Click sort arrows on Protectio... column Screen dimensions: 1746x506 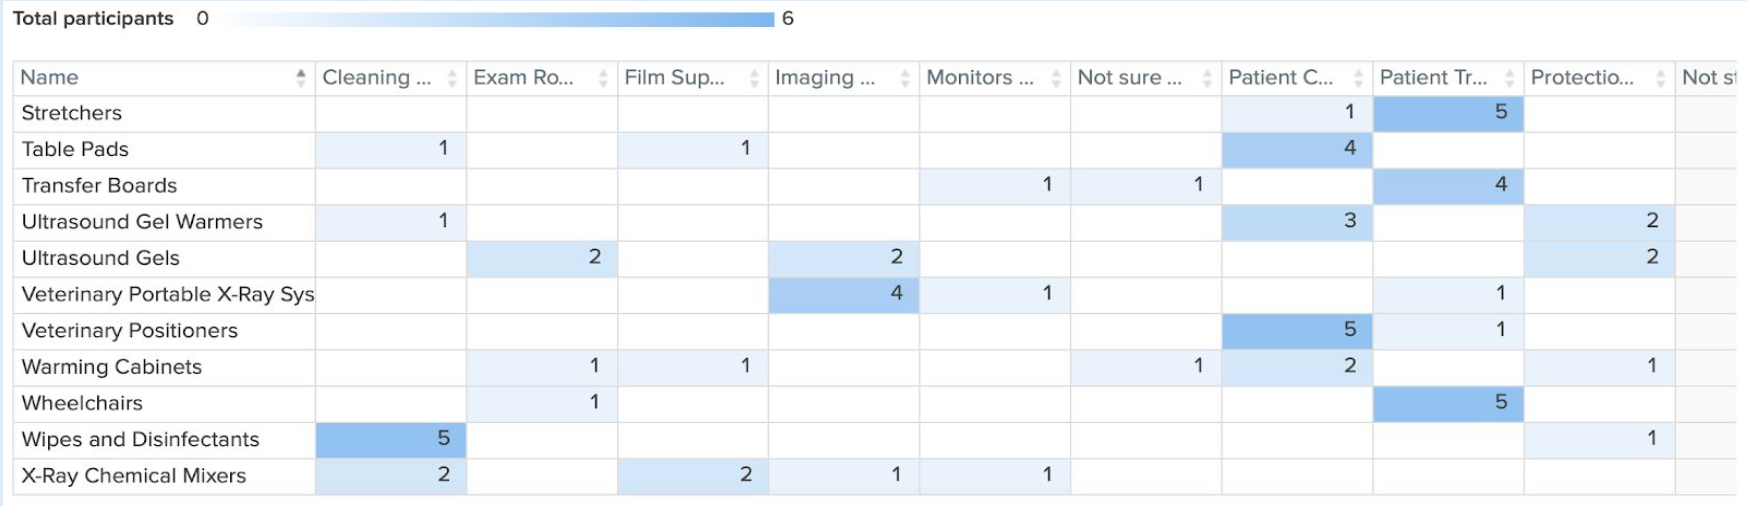(1660, 78)
